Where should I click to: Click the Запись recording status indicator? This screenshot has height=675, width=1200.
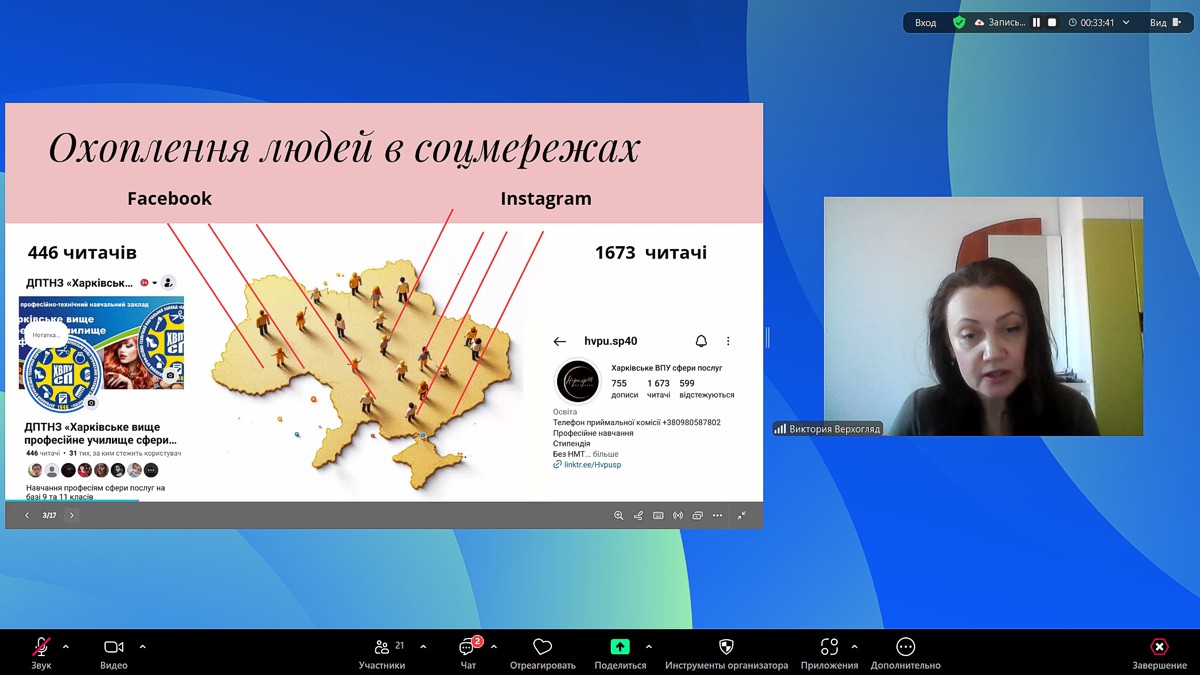[999, 22]
